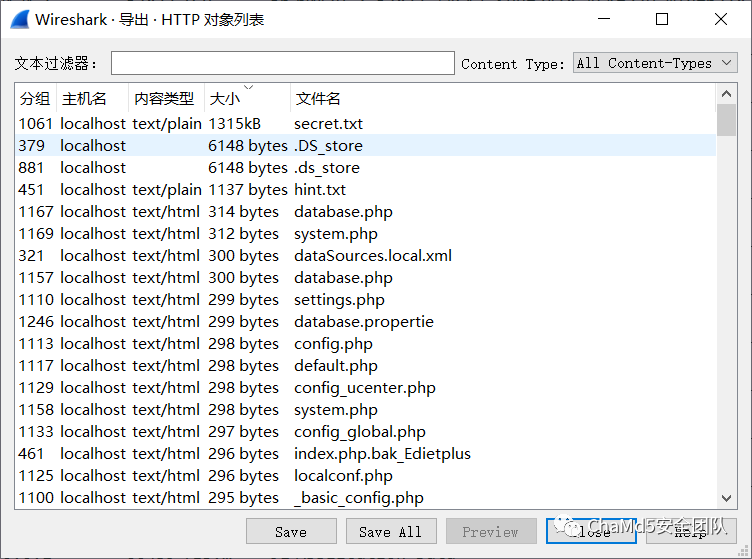The width and height of the screenshot is (752, 559).
Task: Click the 1137 bytes size cell
Action: tap(247, 190)
